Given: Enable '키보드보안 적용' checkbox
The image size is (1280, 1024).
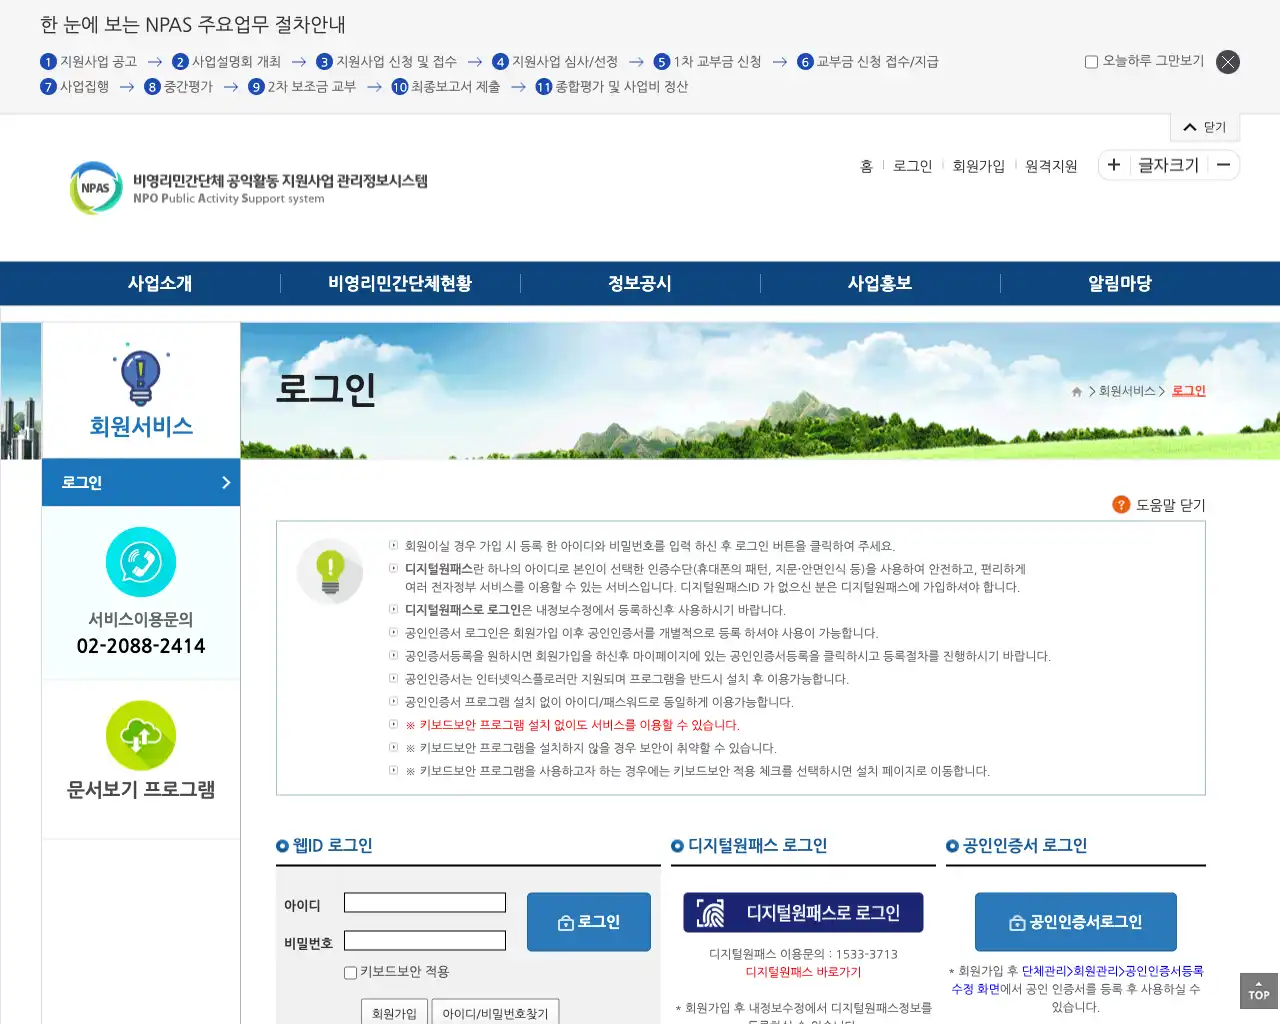Looking at the screenshot, I should [350, 973].
